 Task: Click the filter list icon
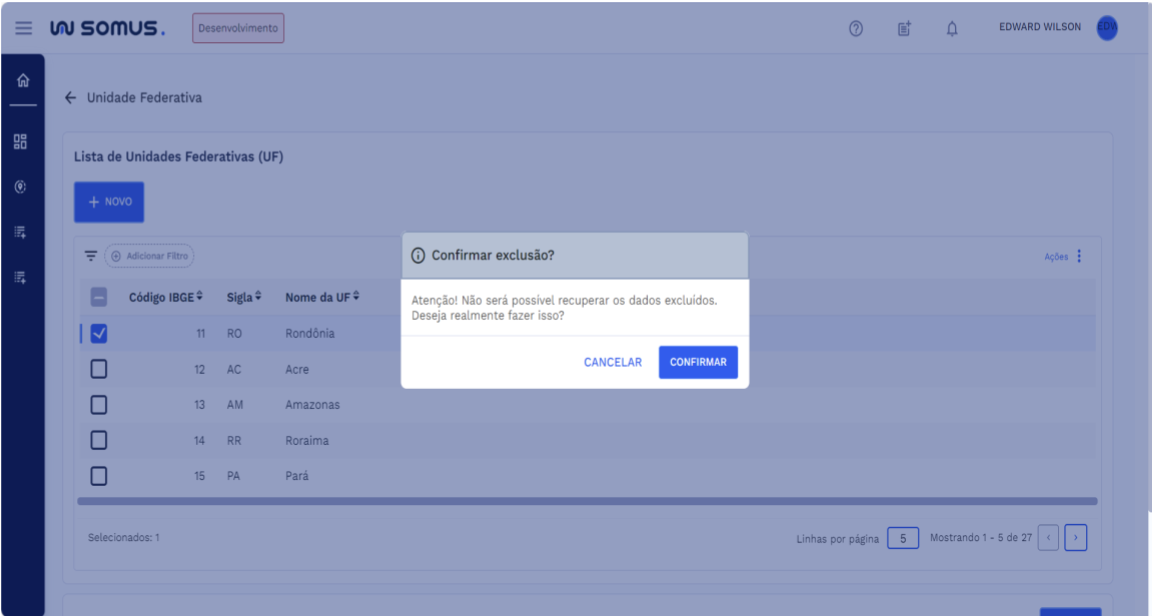click(91, 256)
